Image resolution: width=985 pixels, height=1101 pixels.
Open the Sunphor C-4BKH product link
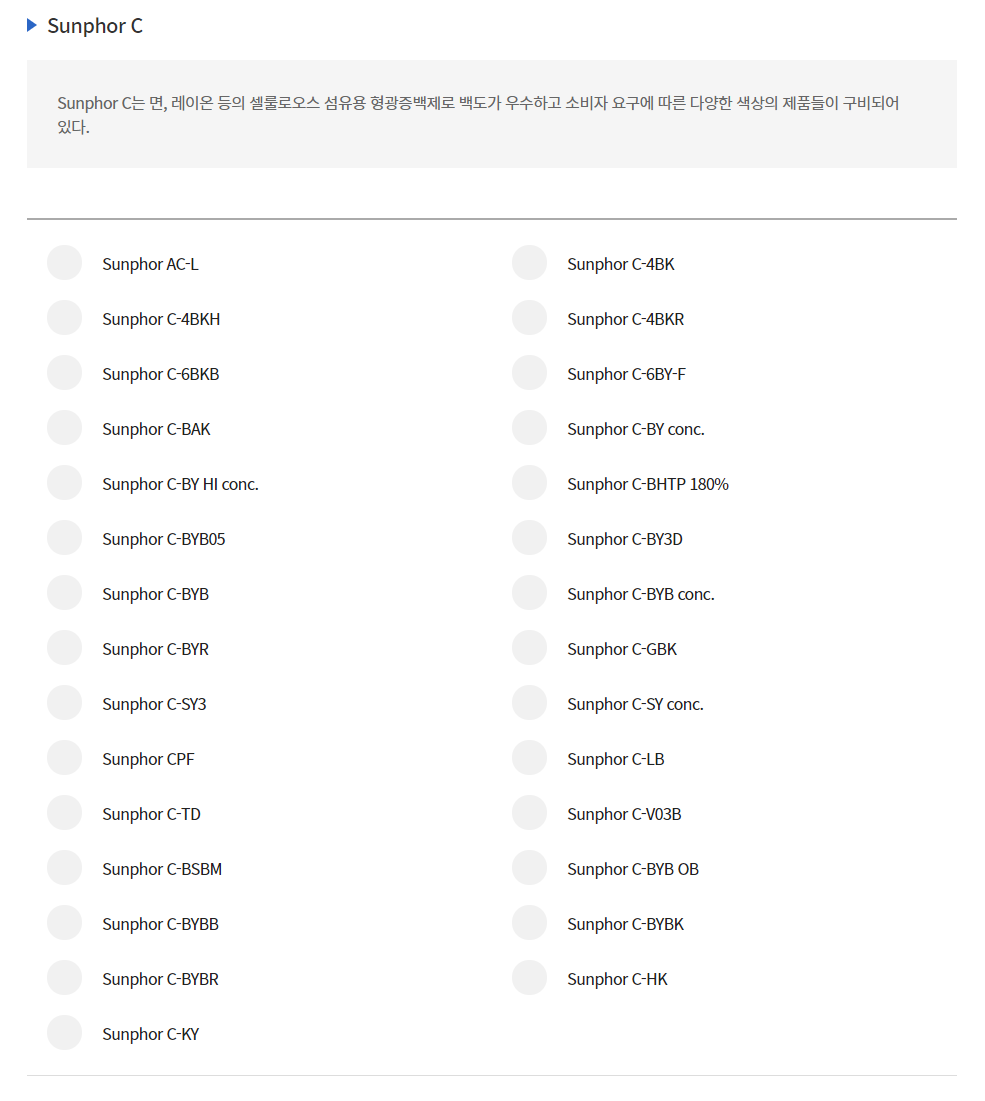(161, 319)
